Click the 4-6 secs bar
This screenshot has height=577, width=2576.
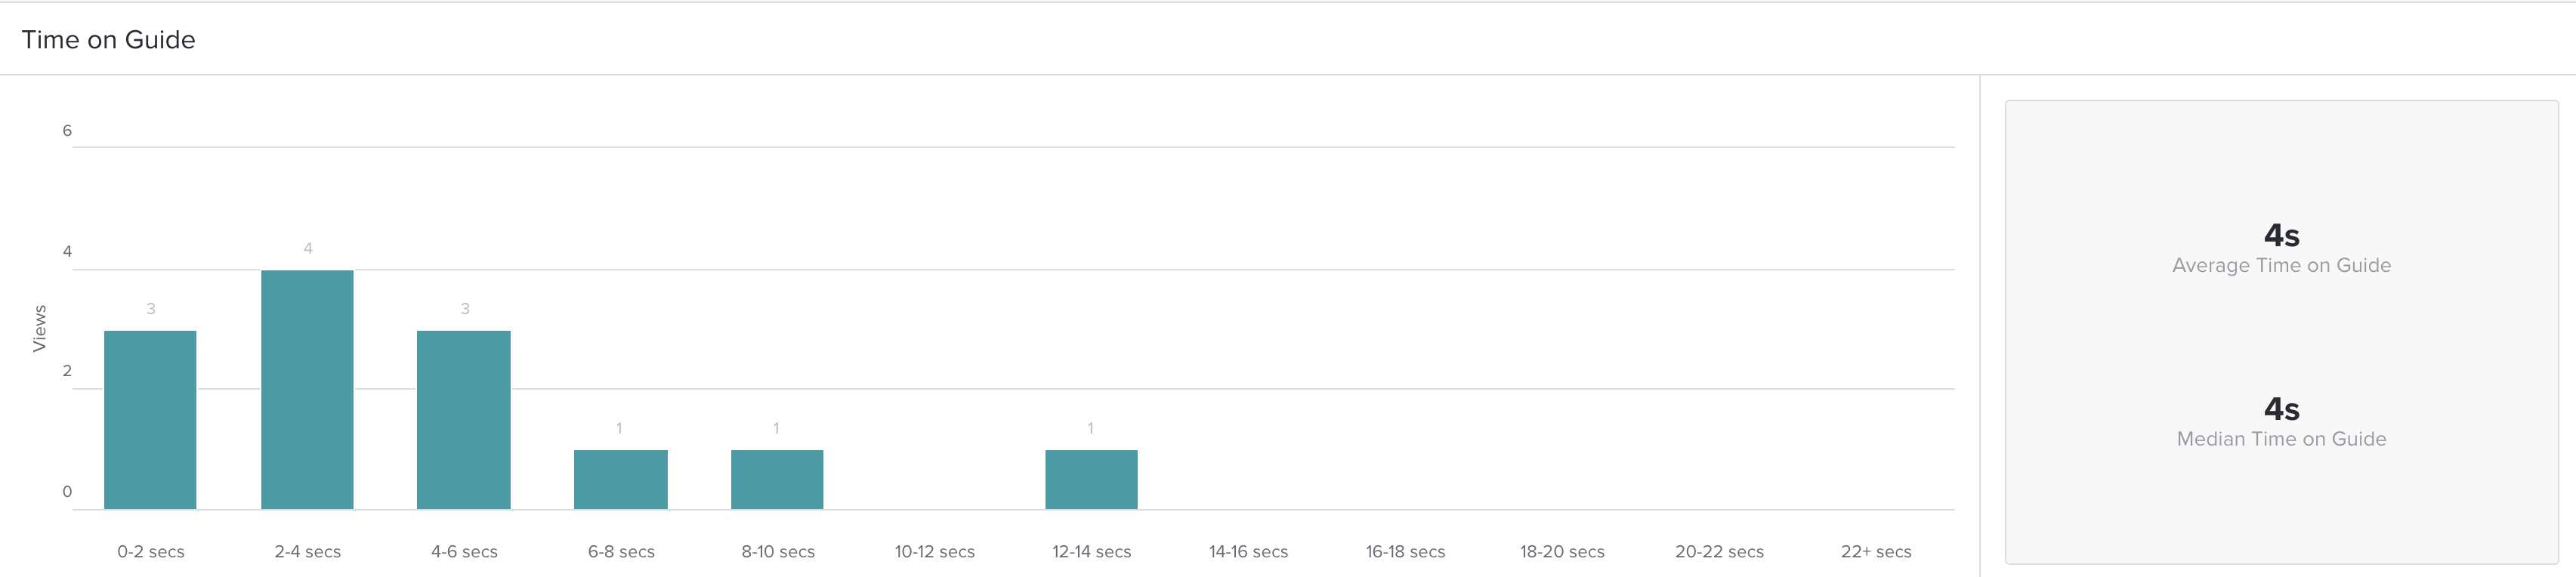[464, 420]
